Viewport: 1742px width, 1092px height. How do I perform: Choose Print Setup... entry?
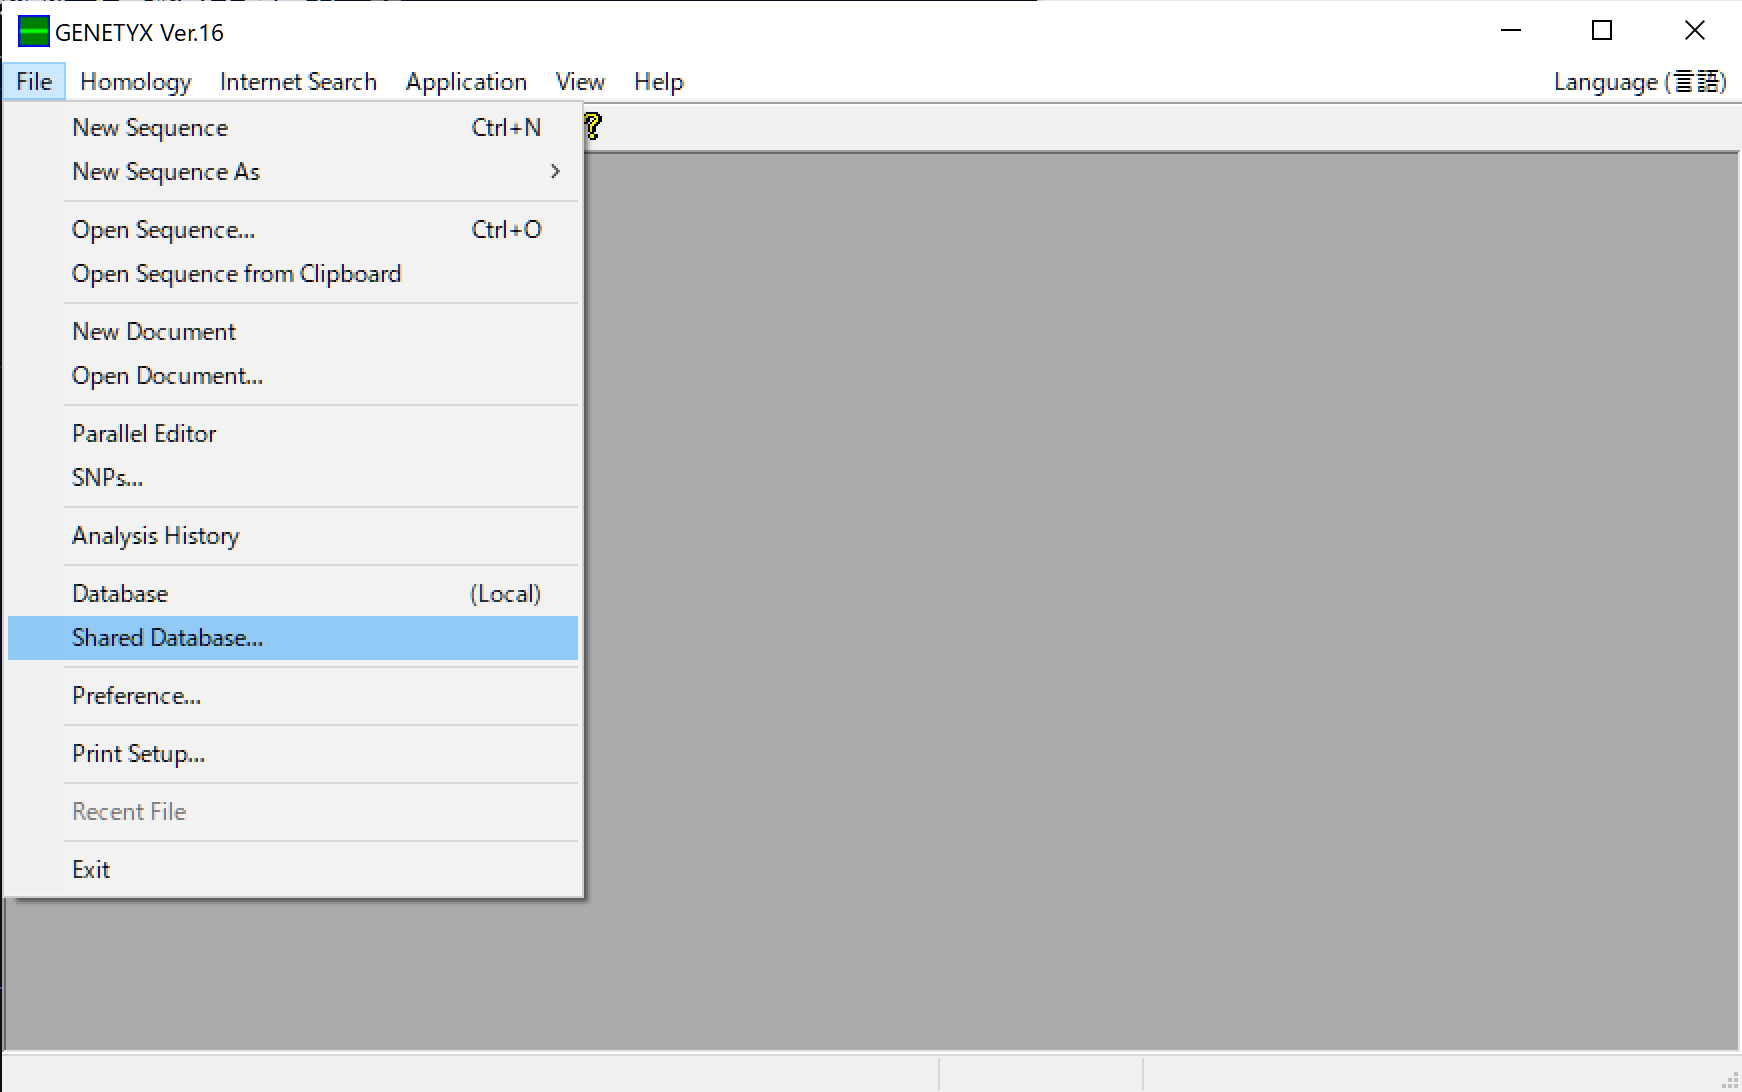coord(293,754)
